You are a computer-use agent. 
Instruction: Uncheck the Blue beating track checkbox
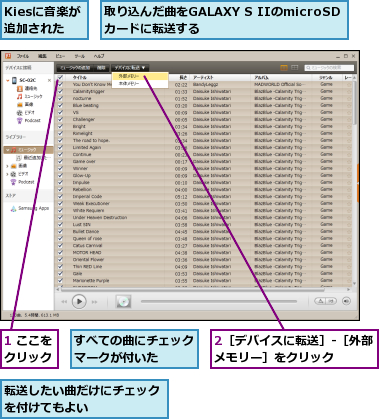pos(60,105)
